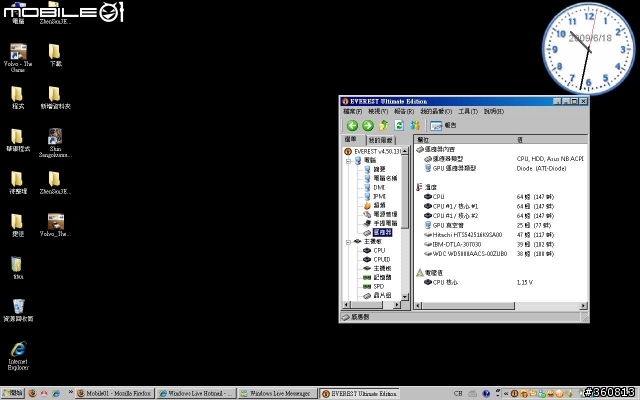Collapse the 電腦 tree branch

[349, 161]
